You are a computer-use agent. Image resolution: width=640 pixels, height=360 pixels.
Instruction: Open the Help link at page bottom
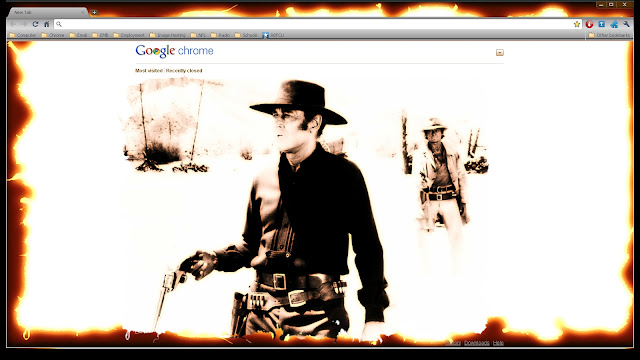point(498,343)
